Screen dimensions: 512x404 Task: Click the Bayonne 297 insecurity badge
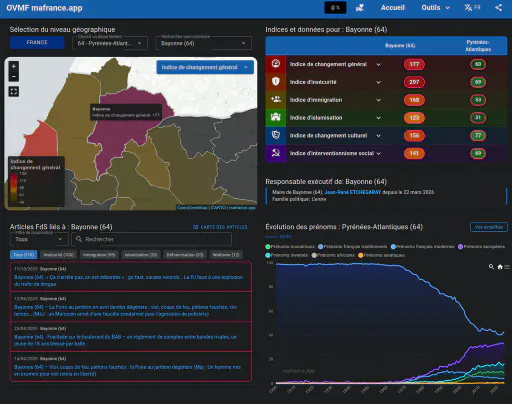pyautogui.click(x=414, y=82)
